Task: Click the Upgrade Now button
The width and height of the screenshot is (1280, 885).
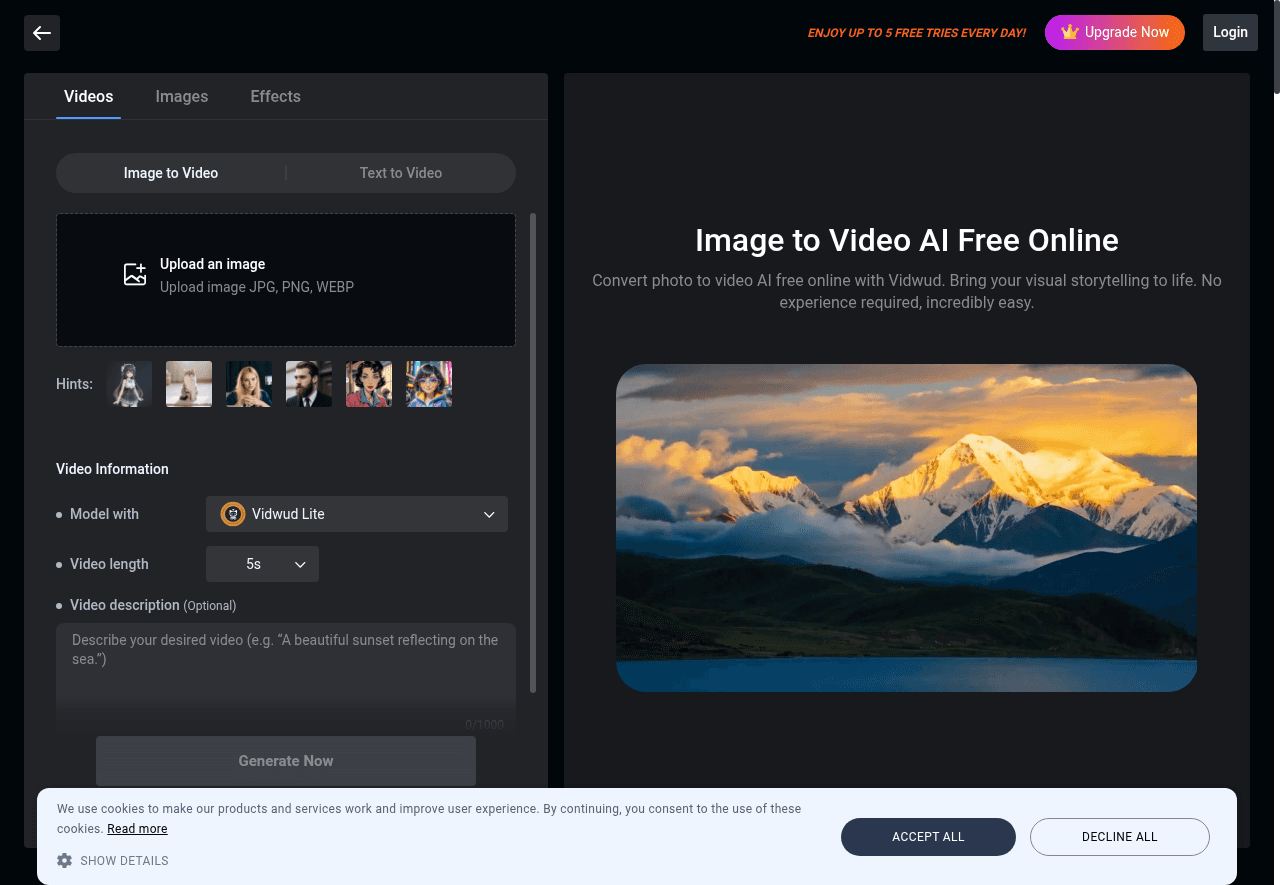Action: [x=1114, y=32]
